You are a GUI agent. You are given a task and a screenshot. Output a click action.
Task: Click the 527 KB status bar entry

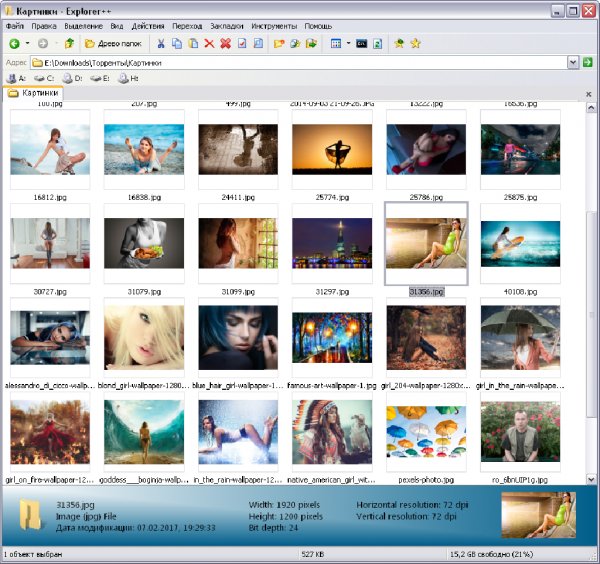click(x=313, y=554)
